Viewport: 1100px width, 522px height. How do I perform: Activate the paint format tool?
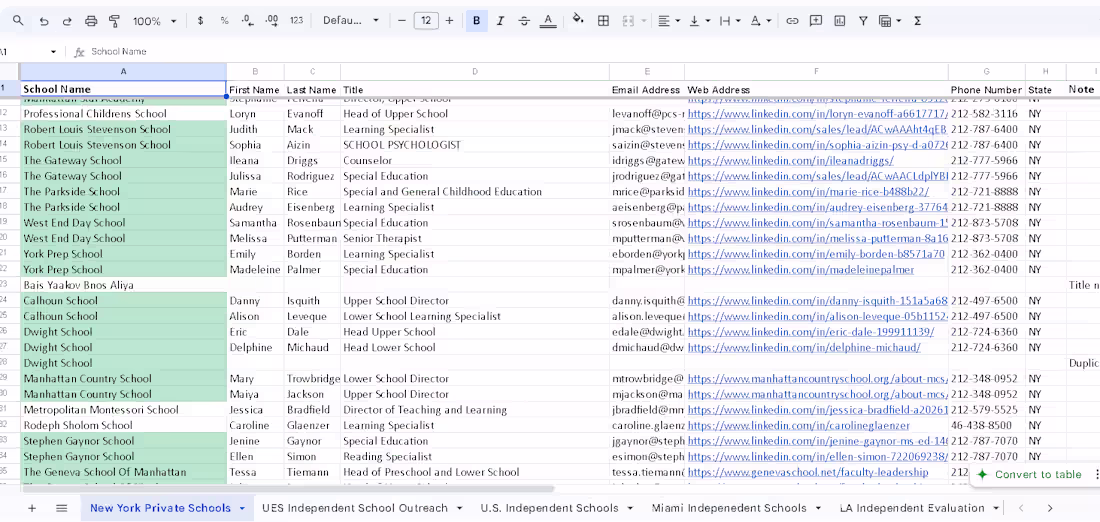[114, 21]
